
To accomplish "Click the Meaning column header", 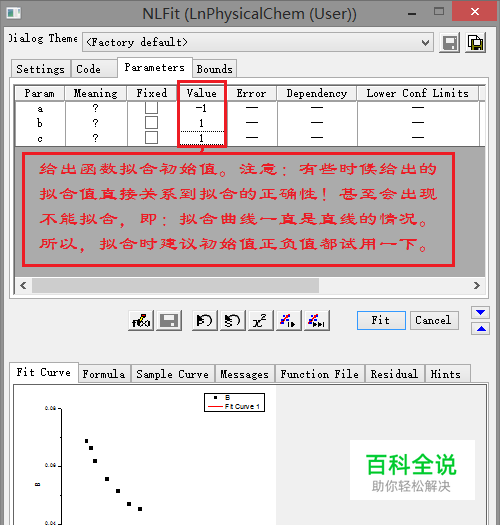I will coord(96,93).
